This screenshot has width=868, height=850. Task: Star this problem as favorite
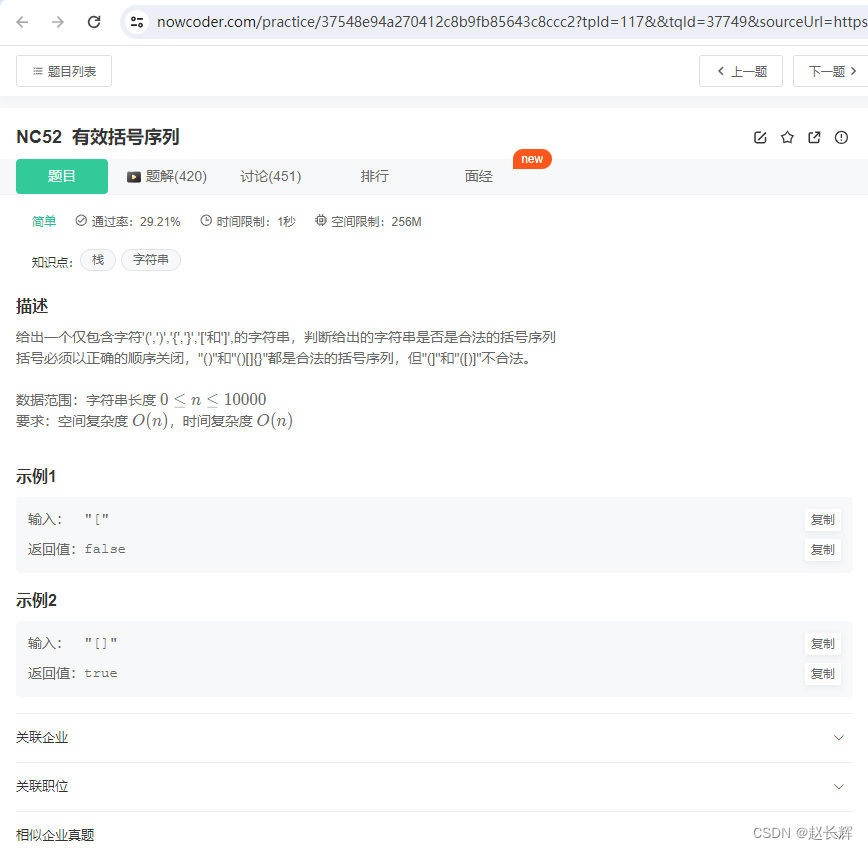(787, 137)
